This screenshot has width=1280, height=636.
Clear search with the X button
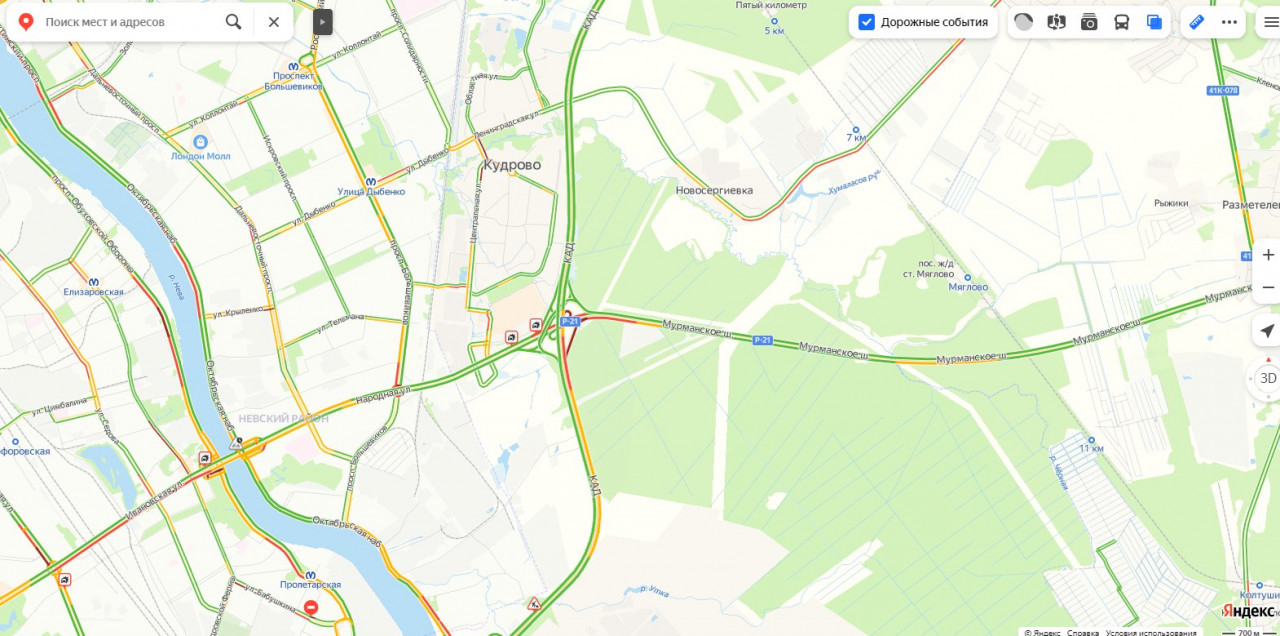[x=273, y=22]
